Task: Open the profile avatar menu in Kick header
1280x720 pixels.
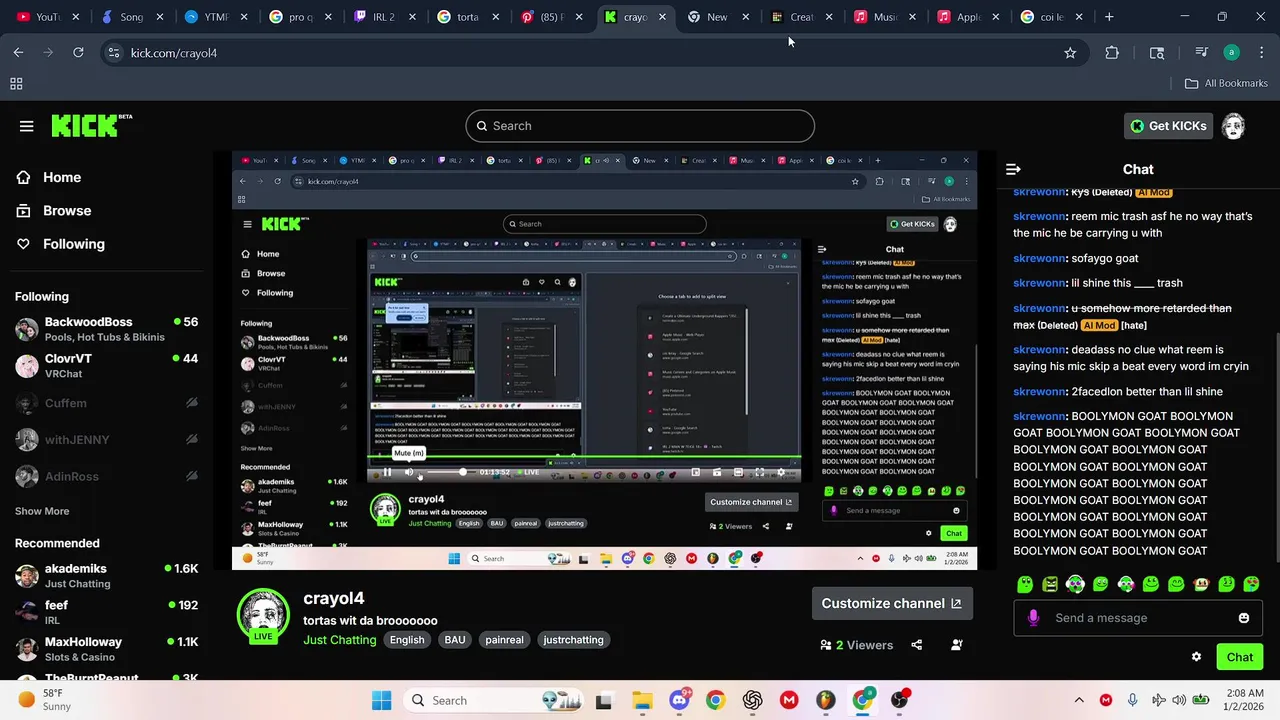Action: coord(1234,126)
